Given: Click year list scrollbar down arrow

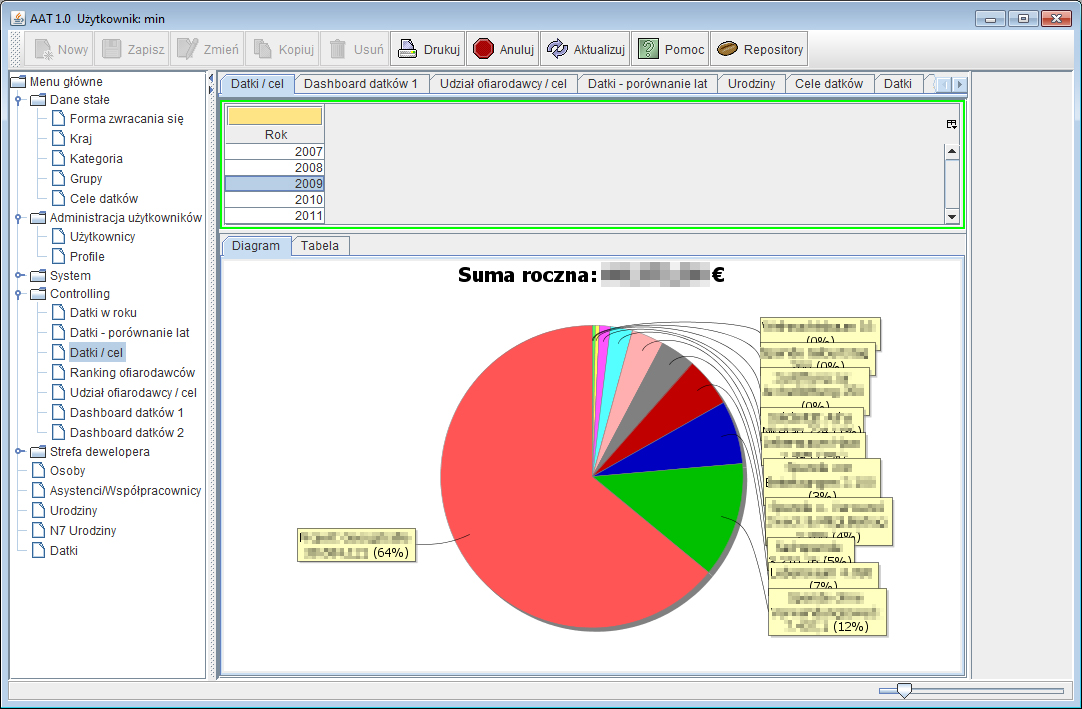Looking at the screenshot, I should [952, 216].
